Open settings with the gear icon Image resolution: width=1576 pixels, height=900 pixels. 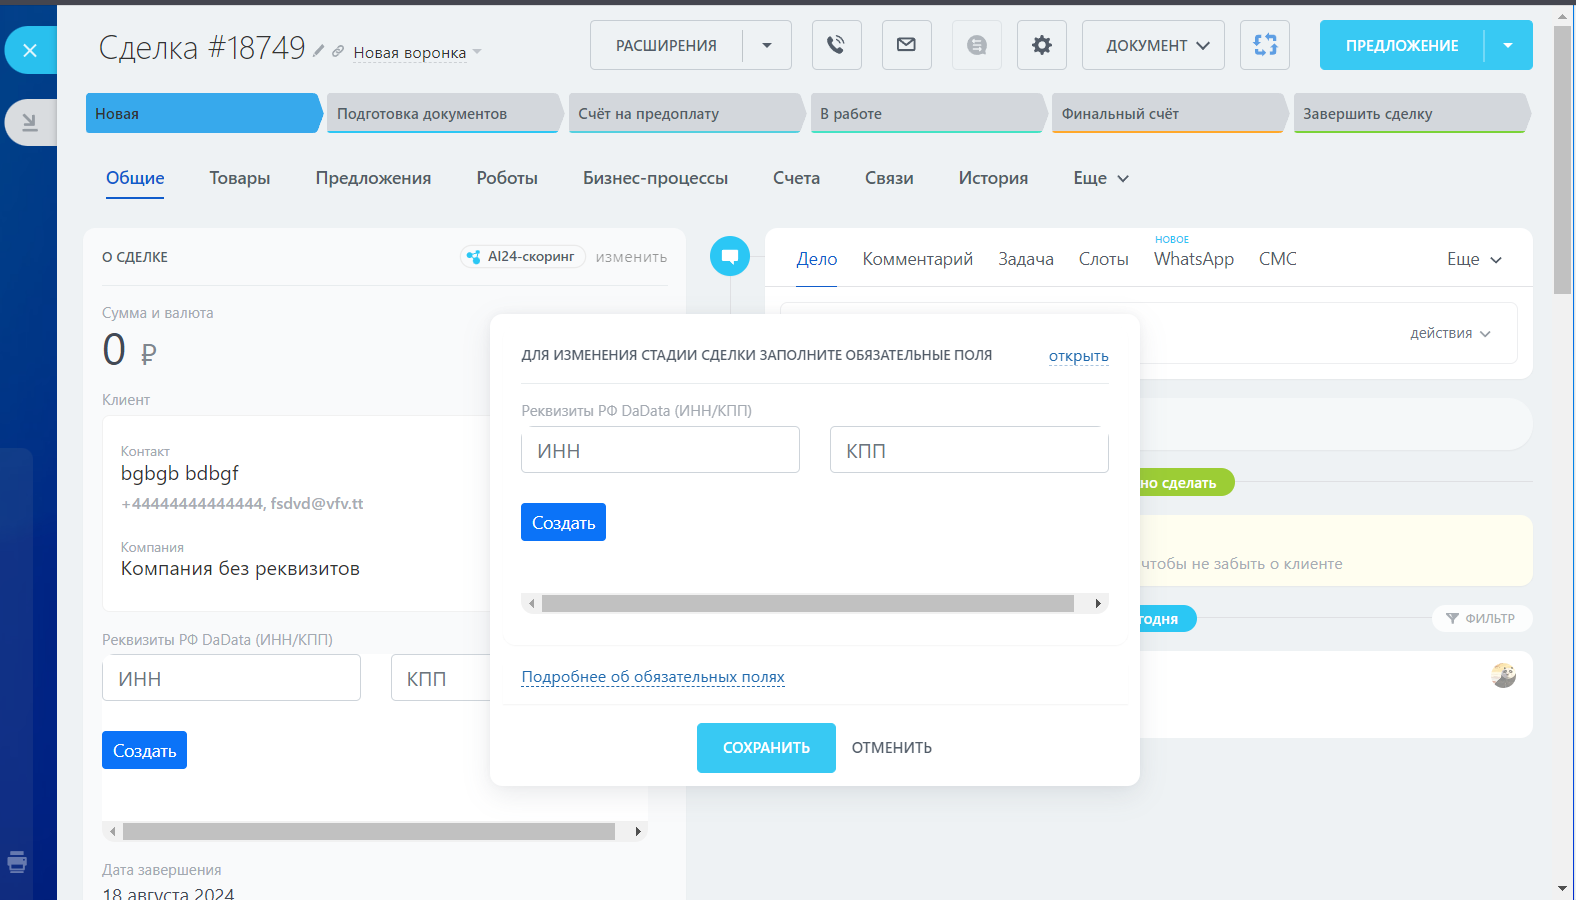pyautogui.click(x=1041, y=45)
